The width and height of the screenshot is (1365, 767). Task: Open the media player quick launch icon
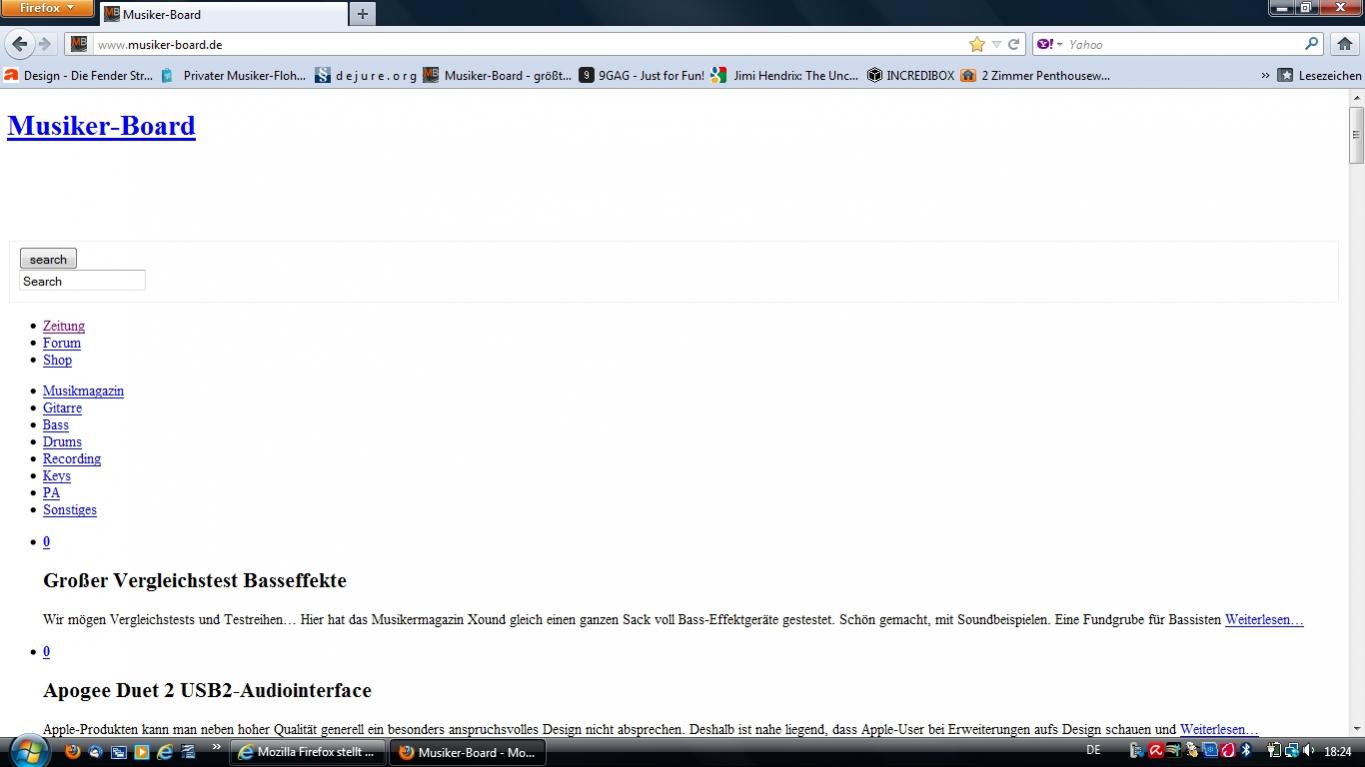coord(141,752)
